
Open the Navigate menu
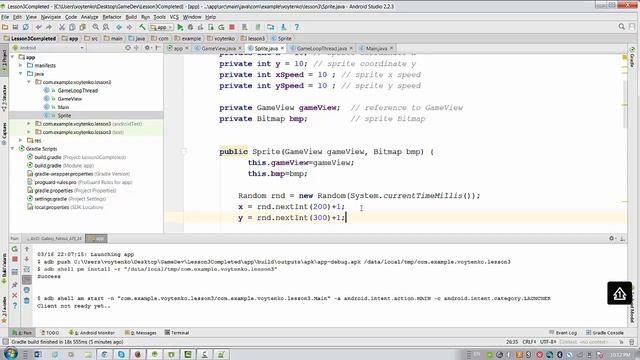click(51, 17)
